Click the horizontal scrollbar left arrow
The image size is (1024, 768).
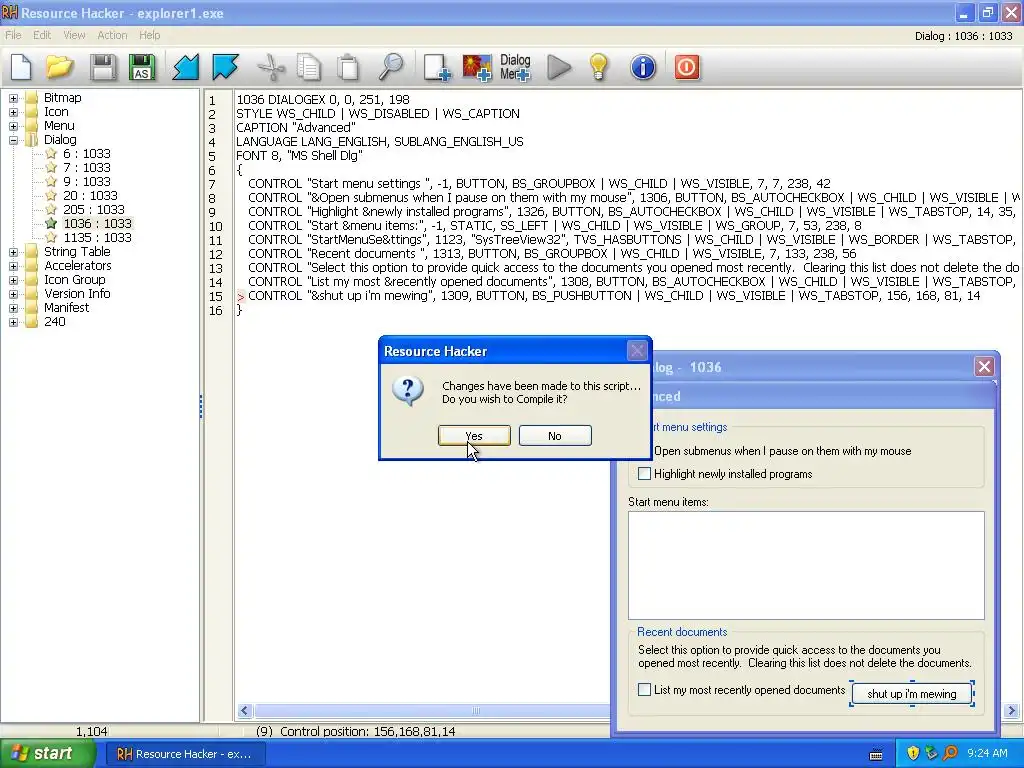[245, 711]
